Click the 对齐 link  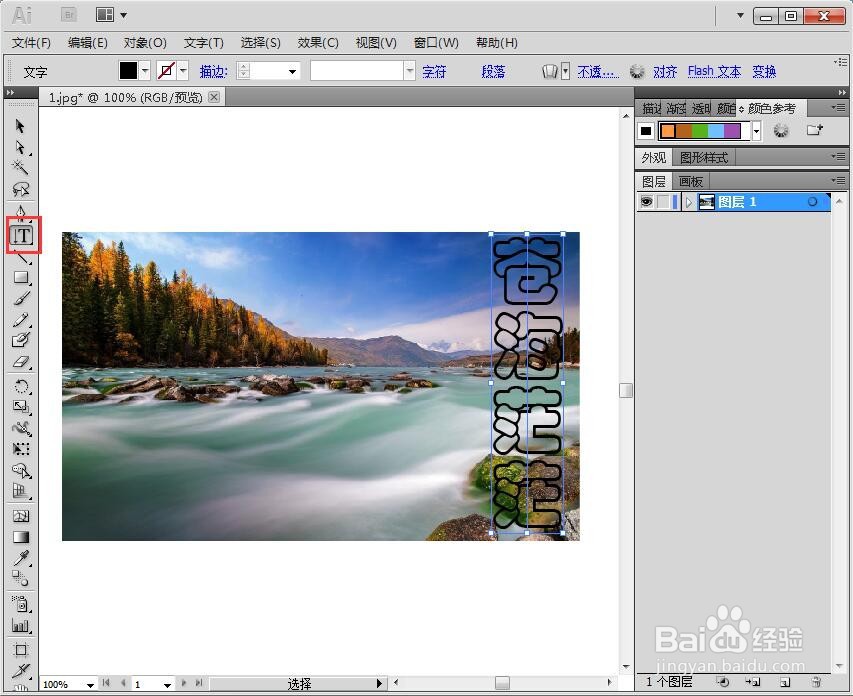pos(665,71)
